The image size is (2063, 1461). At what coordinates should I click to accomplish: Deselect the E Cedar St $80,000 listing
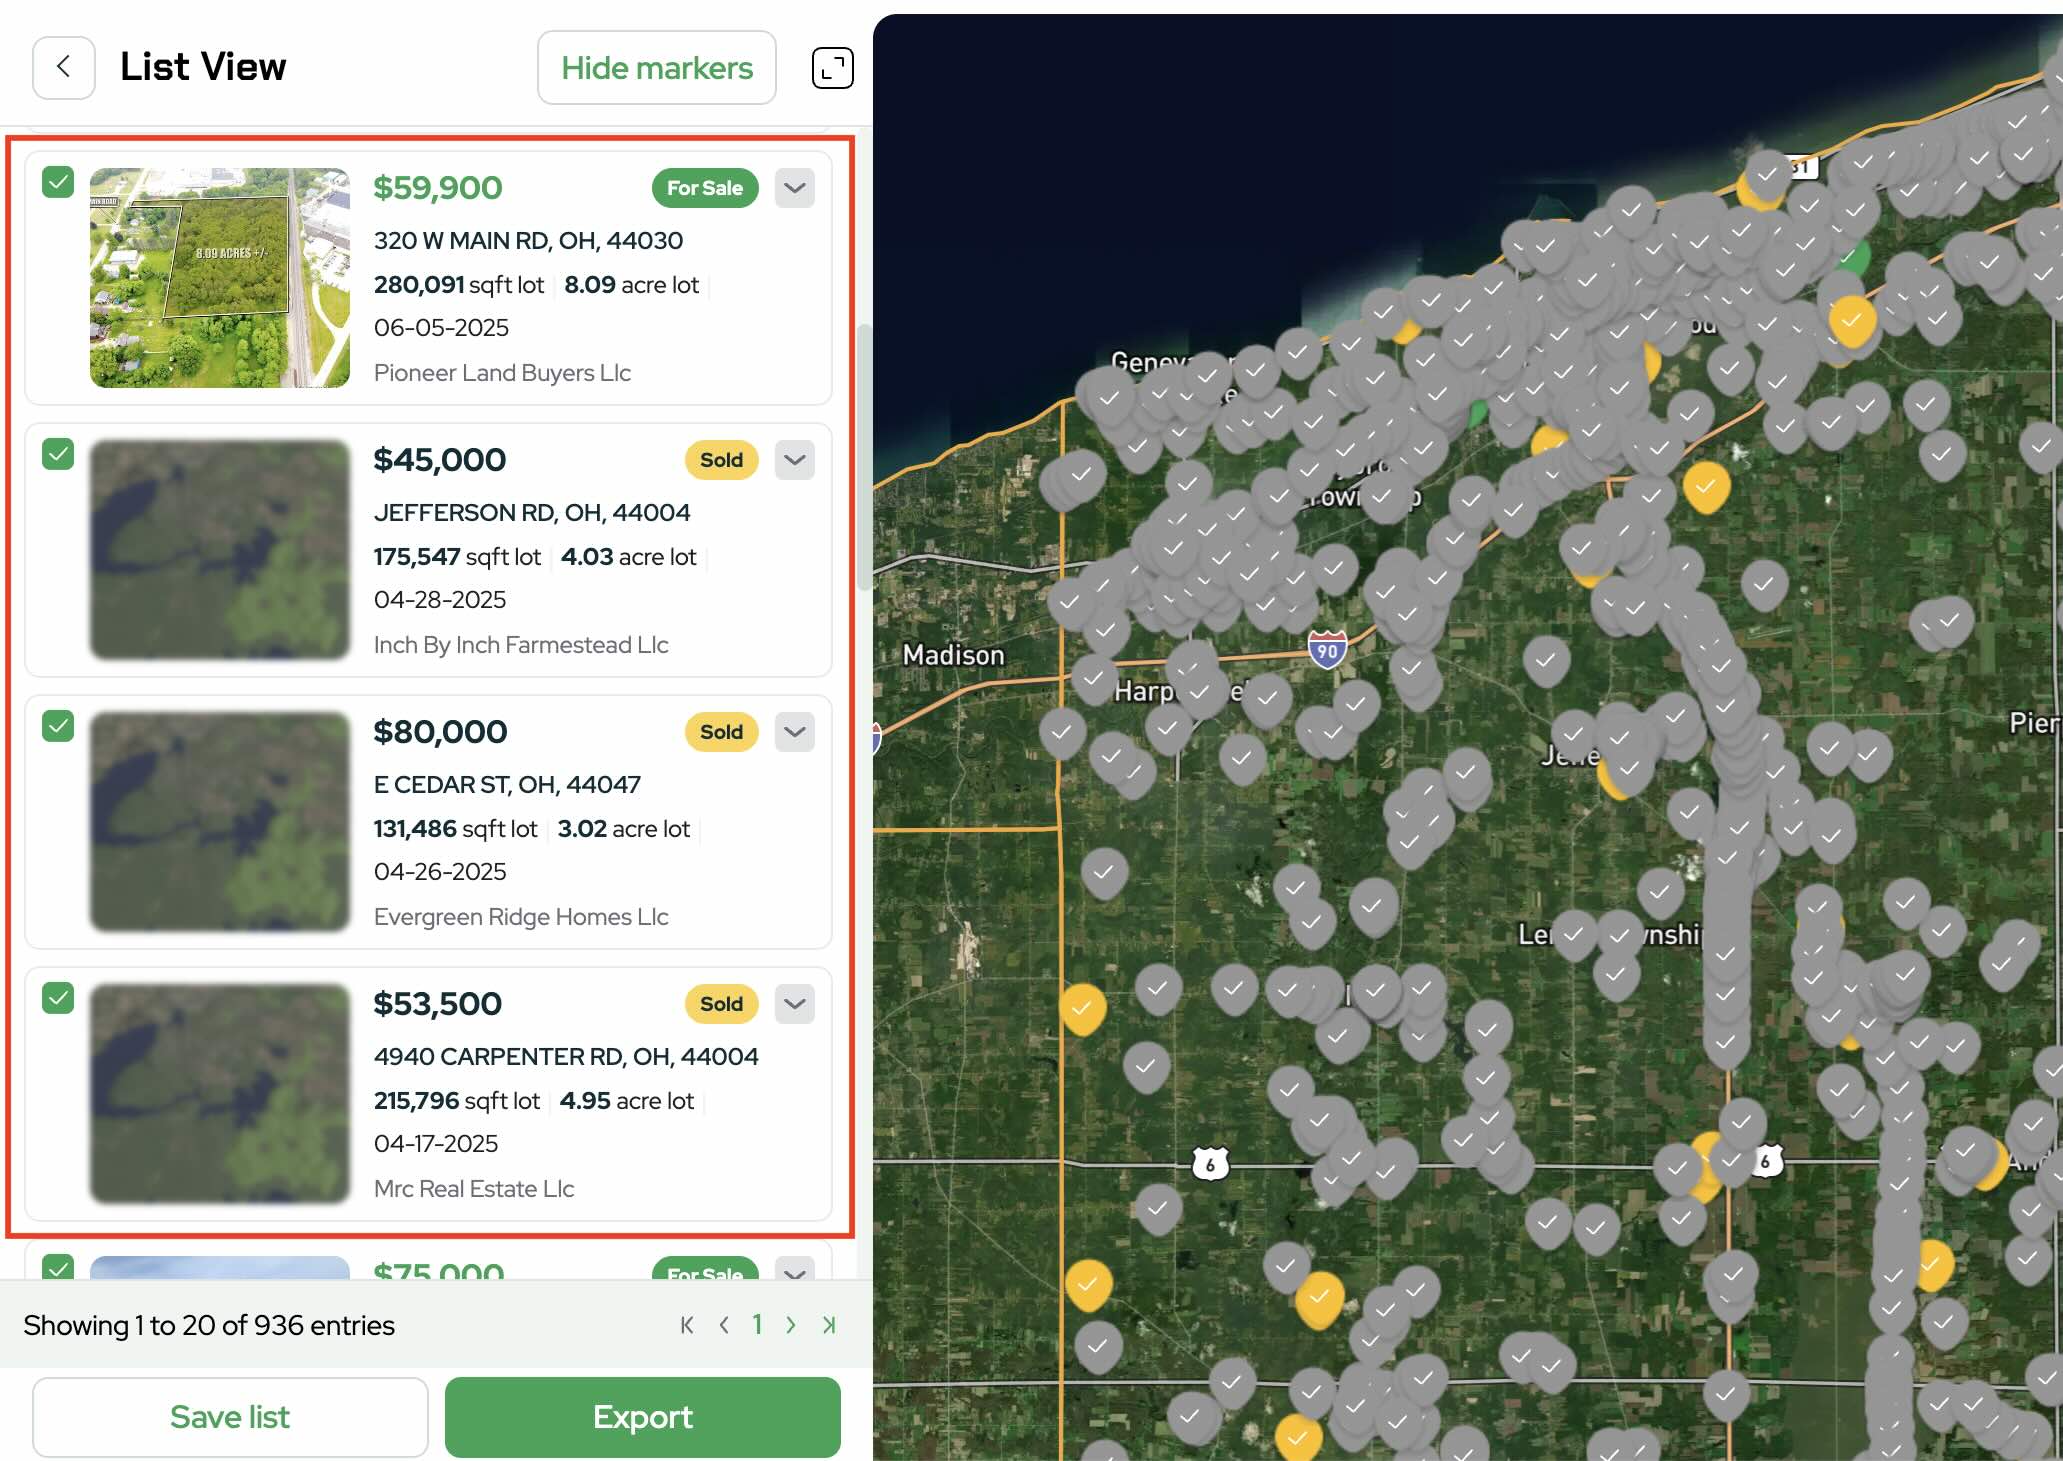coord(58,726)
